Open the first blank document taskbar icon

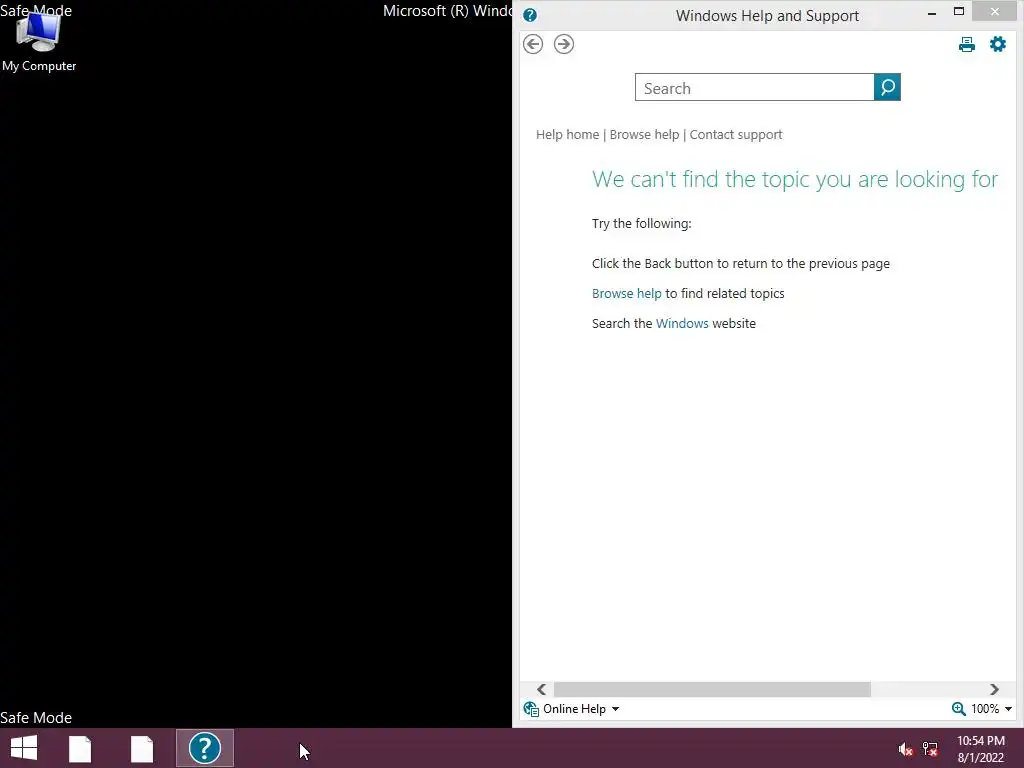pos(80,749)
